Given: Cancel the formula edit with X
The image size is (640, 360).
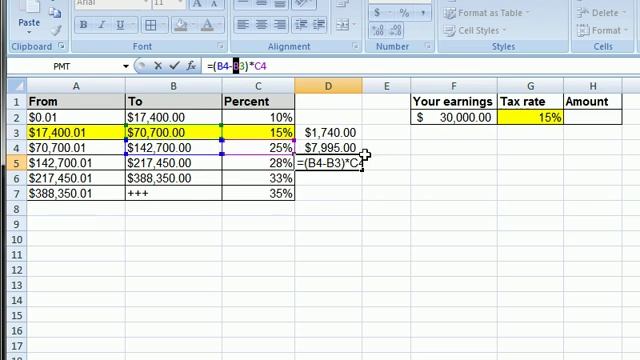Looking at the screenshot, I should [x=158, y=66].
